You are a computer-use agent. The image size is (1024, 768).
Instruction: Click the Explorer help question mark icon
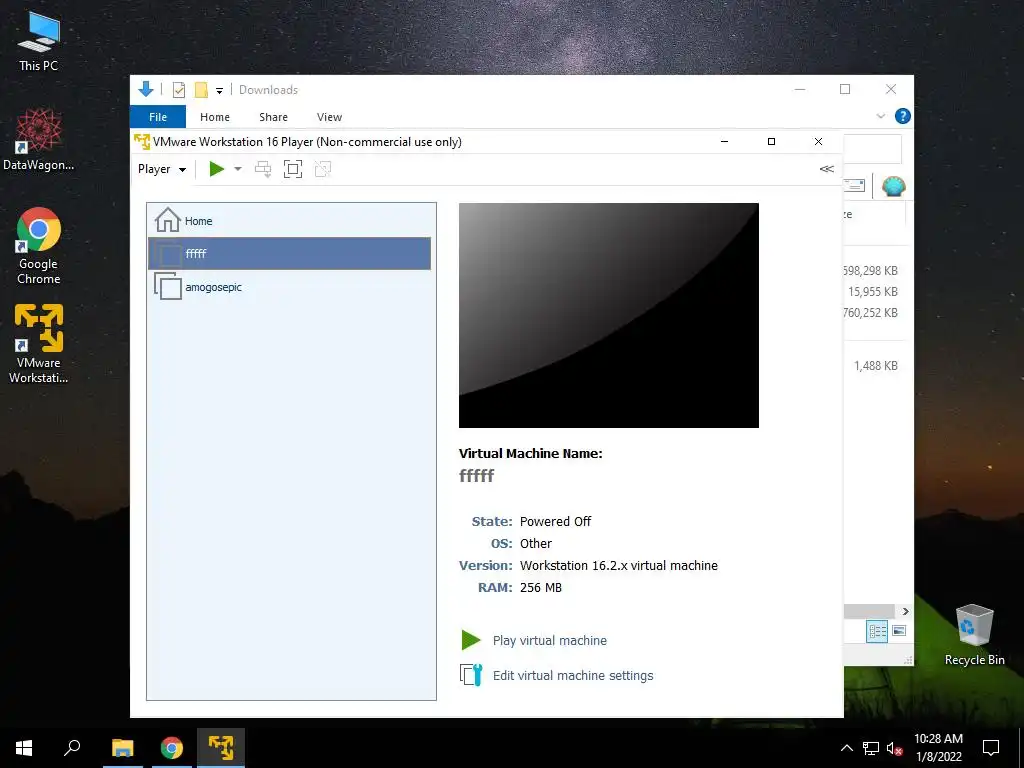click(903, 116)
